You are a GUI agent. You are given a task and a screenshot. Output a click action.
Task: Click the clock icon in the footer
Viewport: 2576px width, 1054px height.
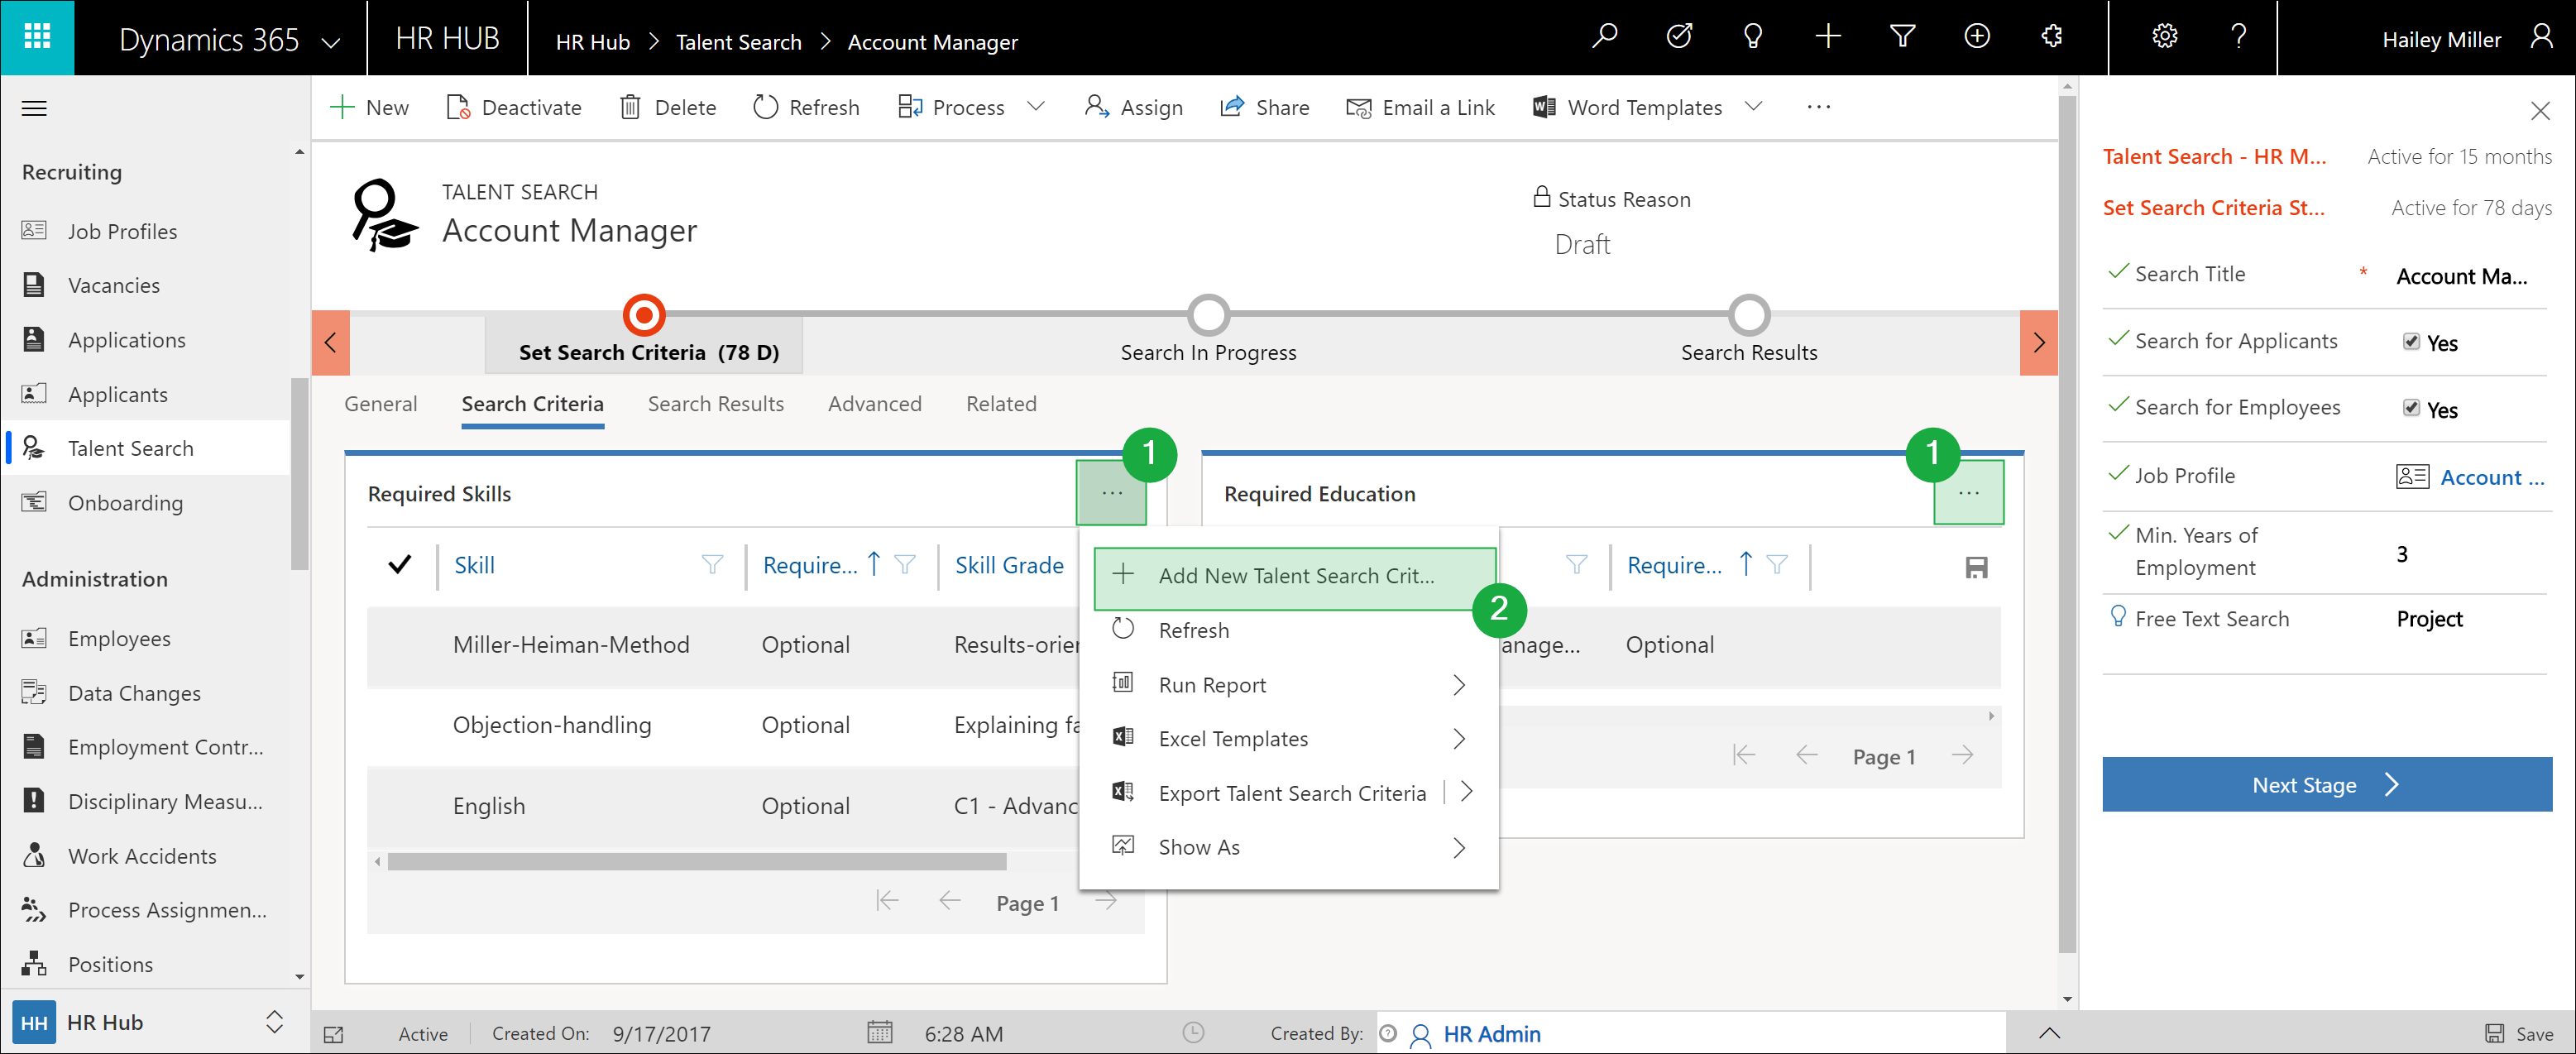[x=1193, y=1033]
